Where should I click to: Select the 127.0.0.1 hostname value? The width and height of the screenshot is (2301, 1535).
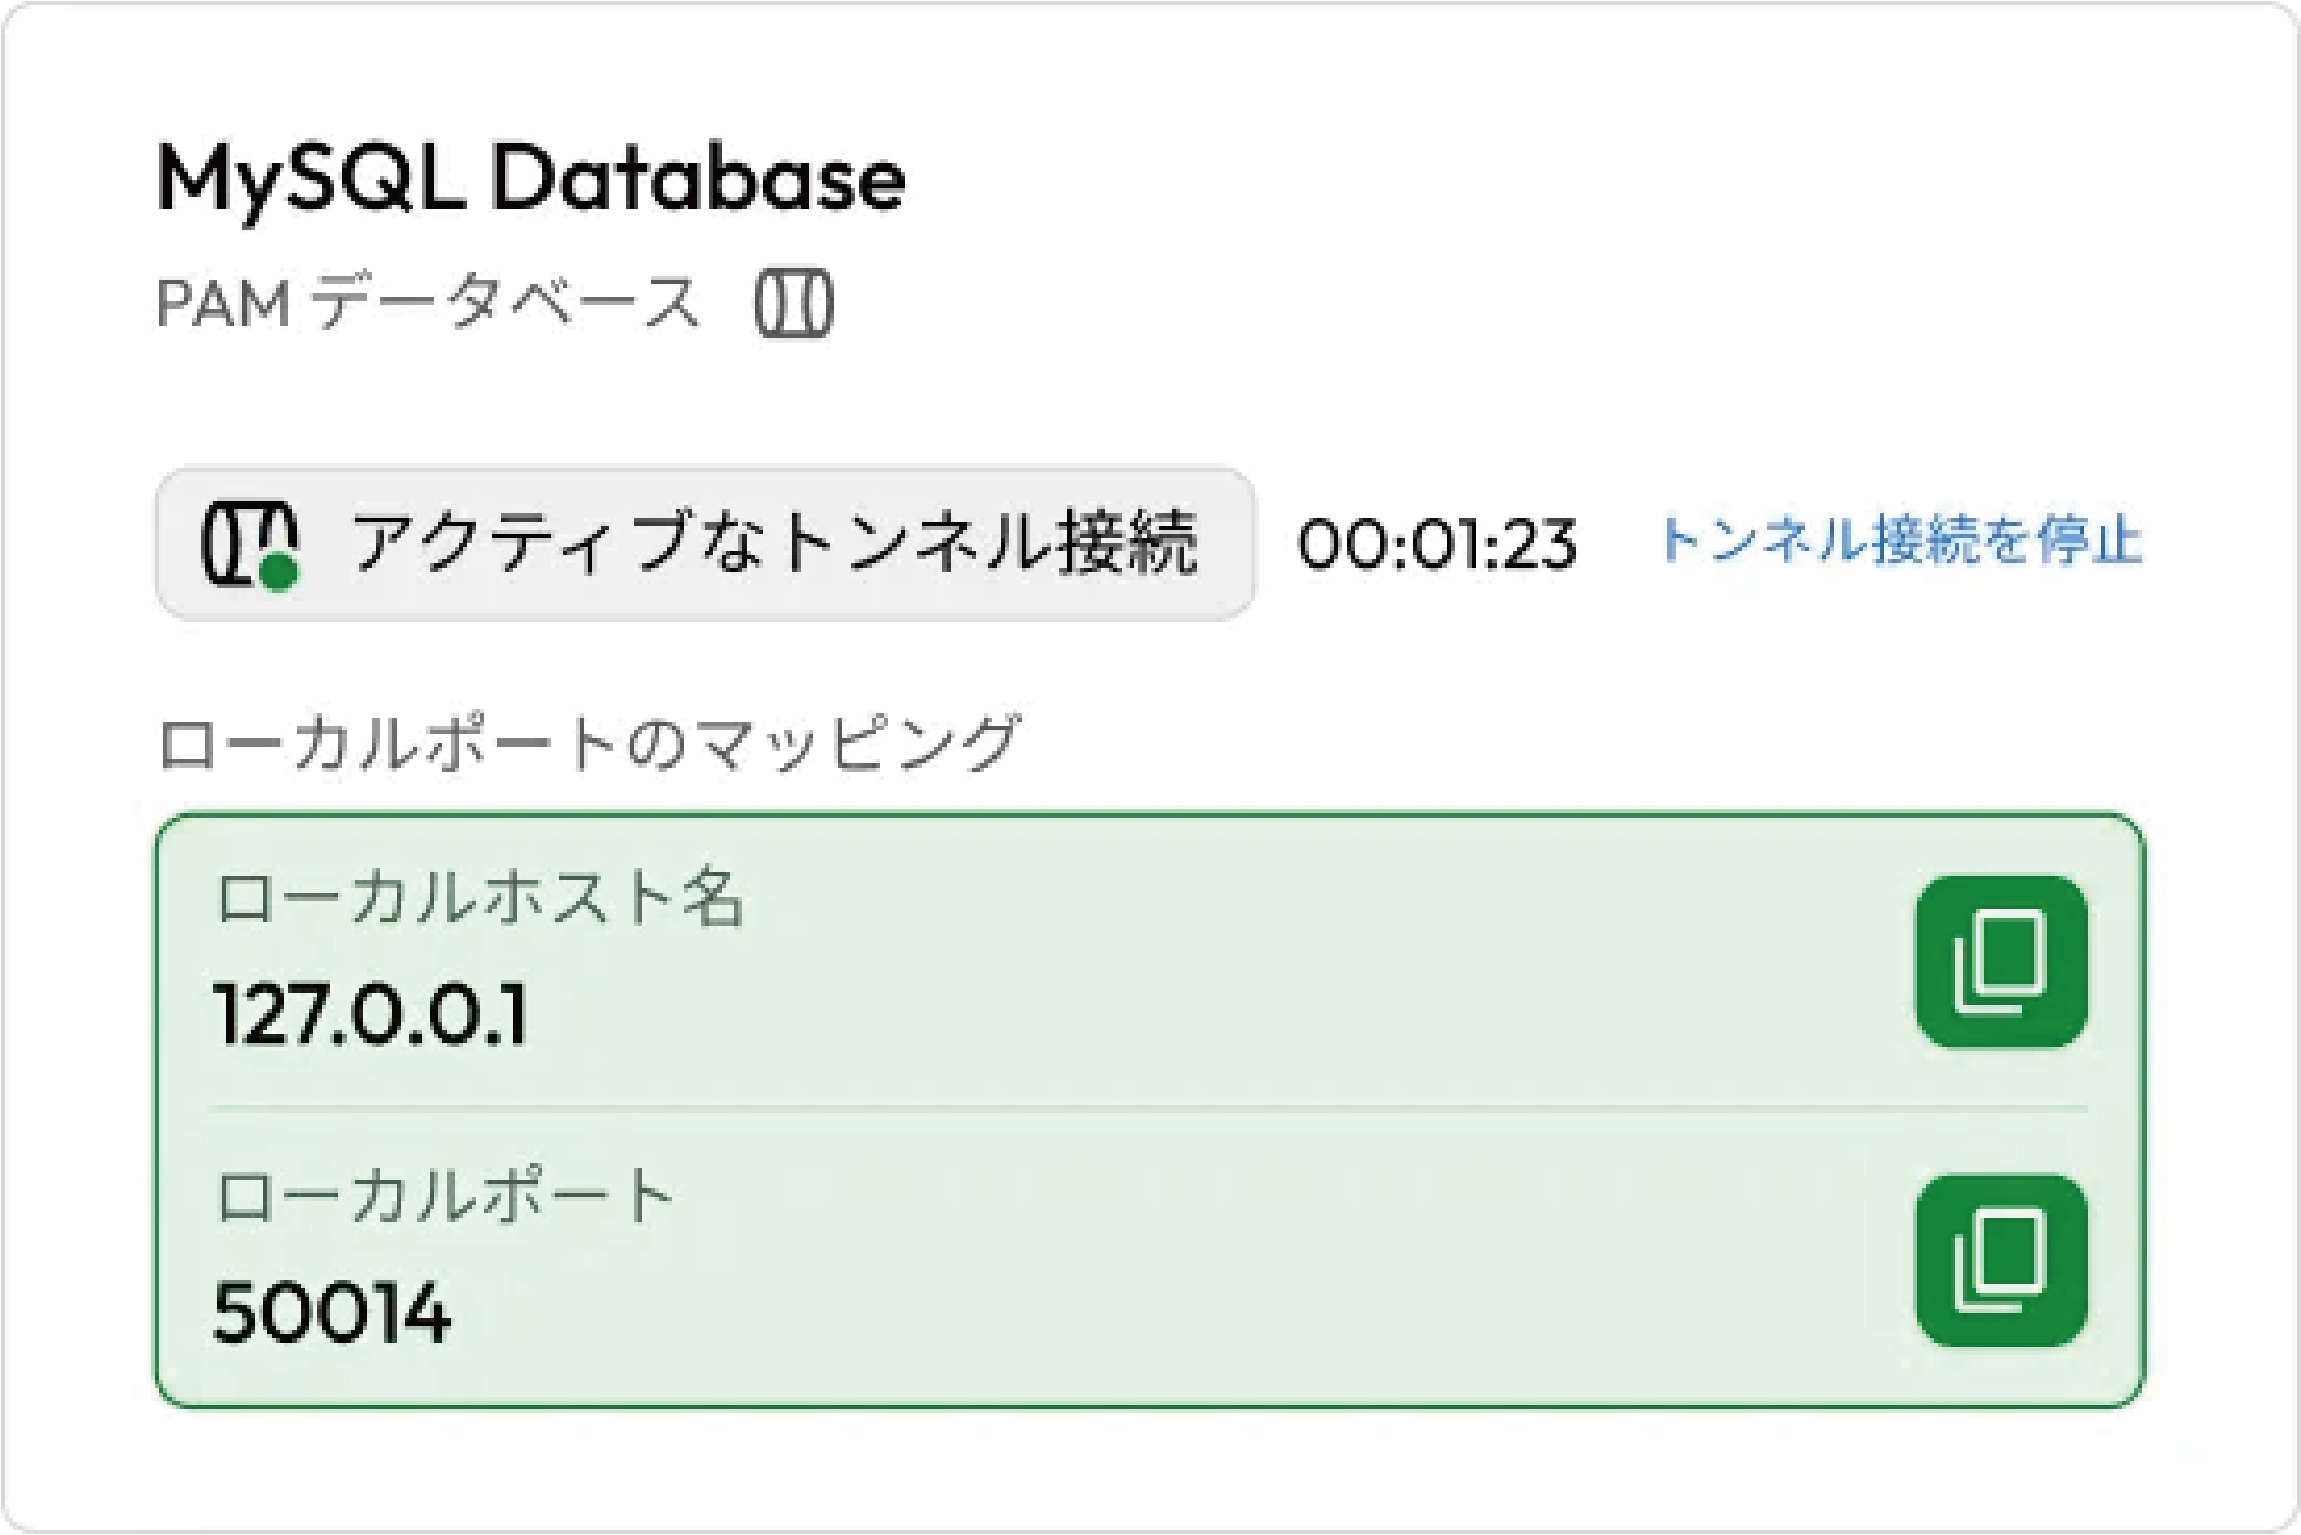370,1015
